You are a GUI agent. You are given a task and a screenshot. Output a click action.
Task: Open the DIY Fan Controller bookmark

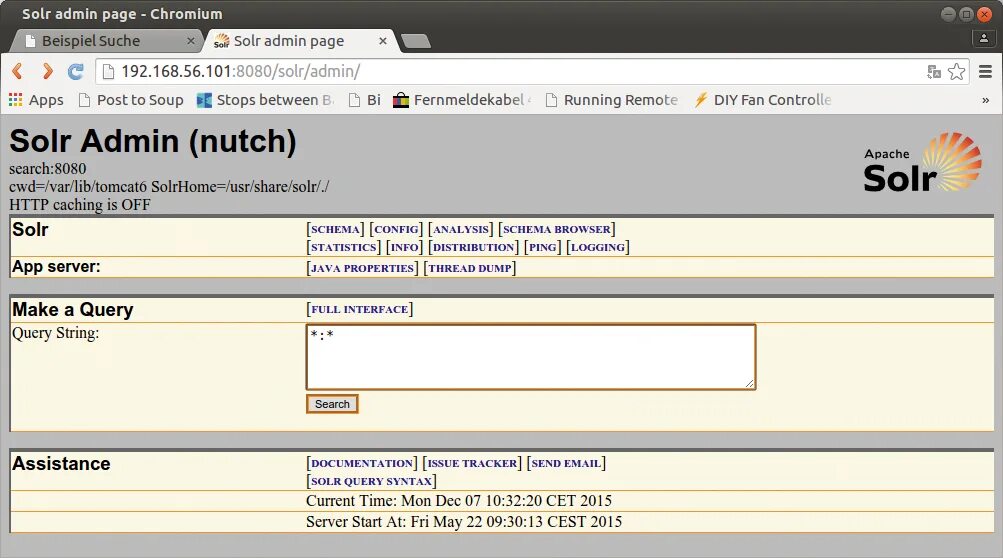(762, 100)
